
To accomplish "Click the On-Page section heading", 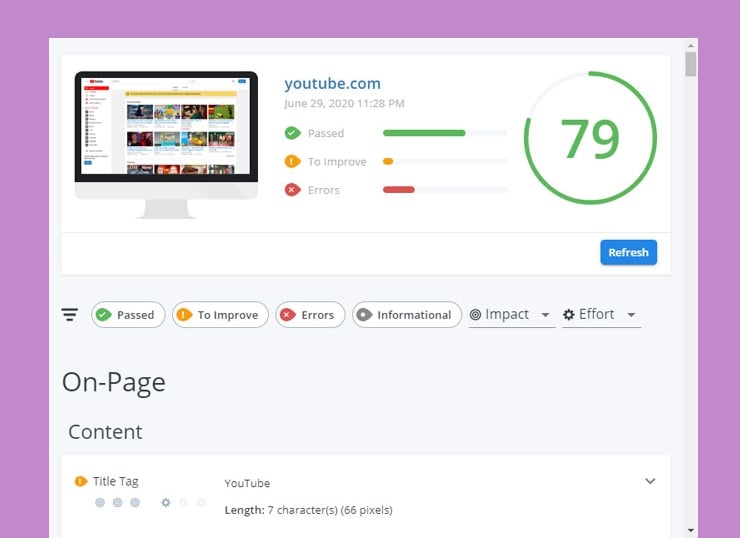I will [x=114, y=382].
